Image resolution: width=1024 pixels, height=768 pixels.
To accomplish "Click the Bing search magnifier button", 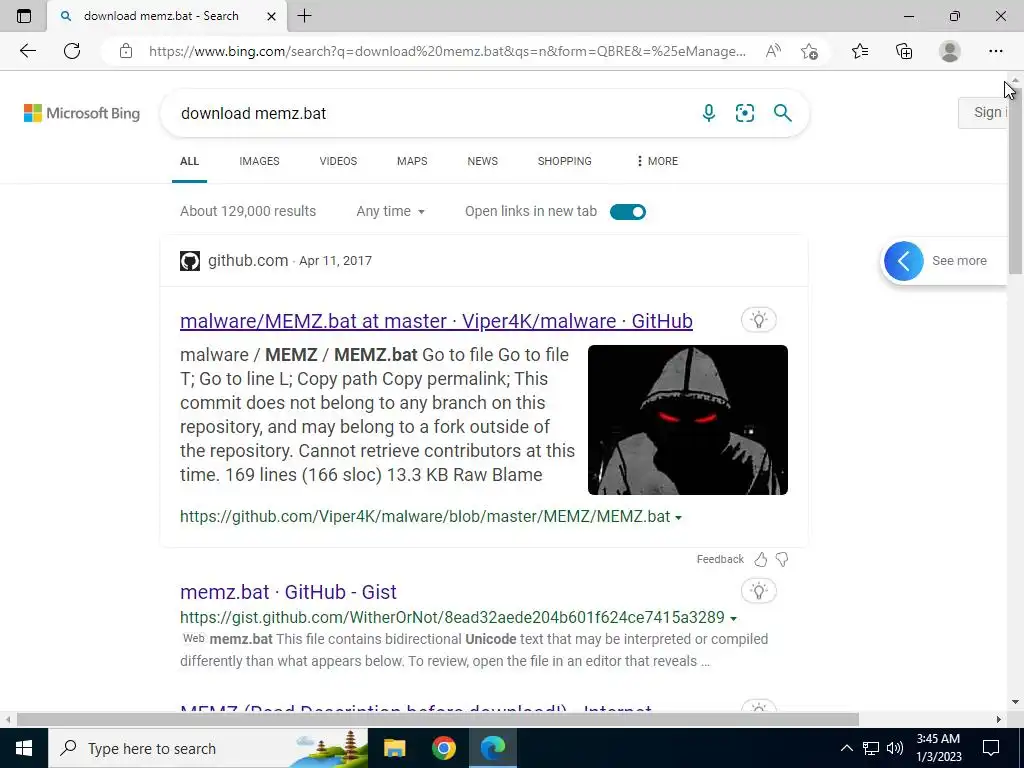I will coord(782,113).
